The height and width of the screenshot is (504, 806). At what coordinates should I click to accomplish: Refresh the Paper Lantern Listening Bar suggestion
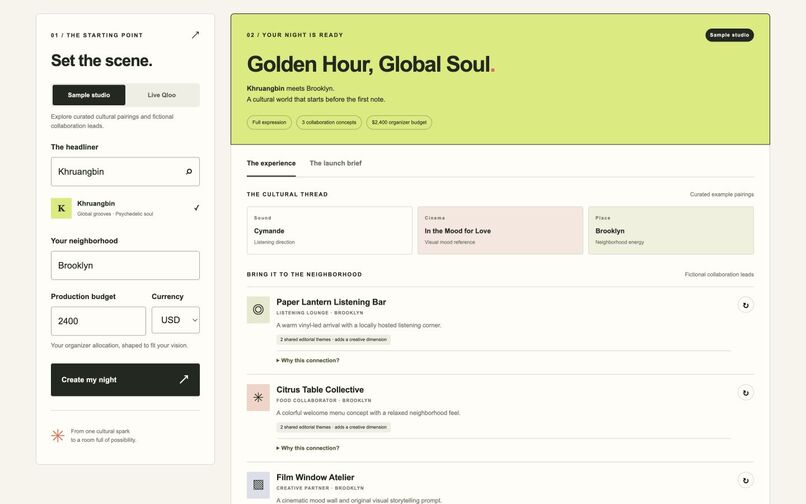pyautogui.click(x=745, y=305)
